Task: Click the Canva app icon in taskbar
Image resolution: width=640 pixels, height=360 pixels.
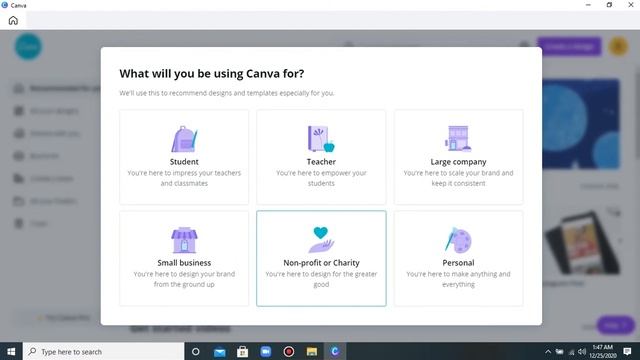Action: pos(335,351)
